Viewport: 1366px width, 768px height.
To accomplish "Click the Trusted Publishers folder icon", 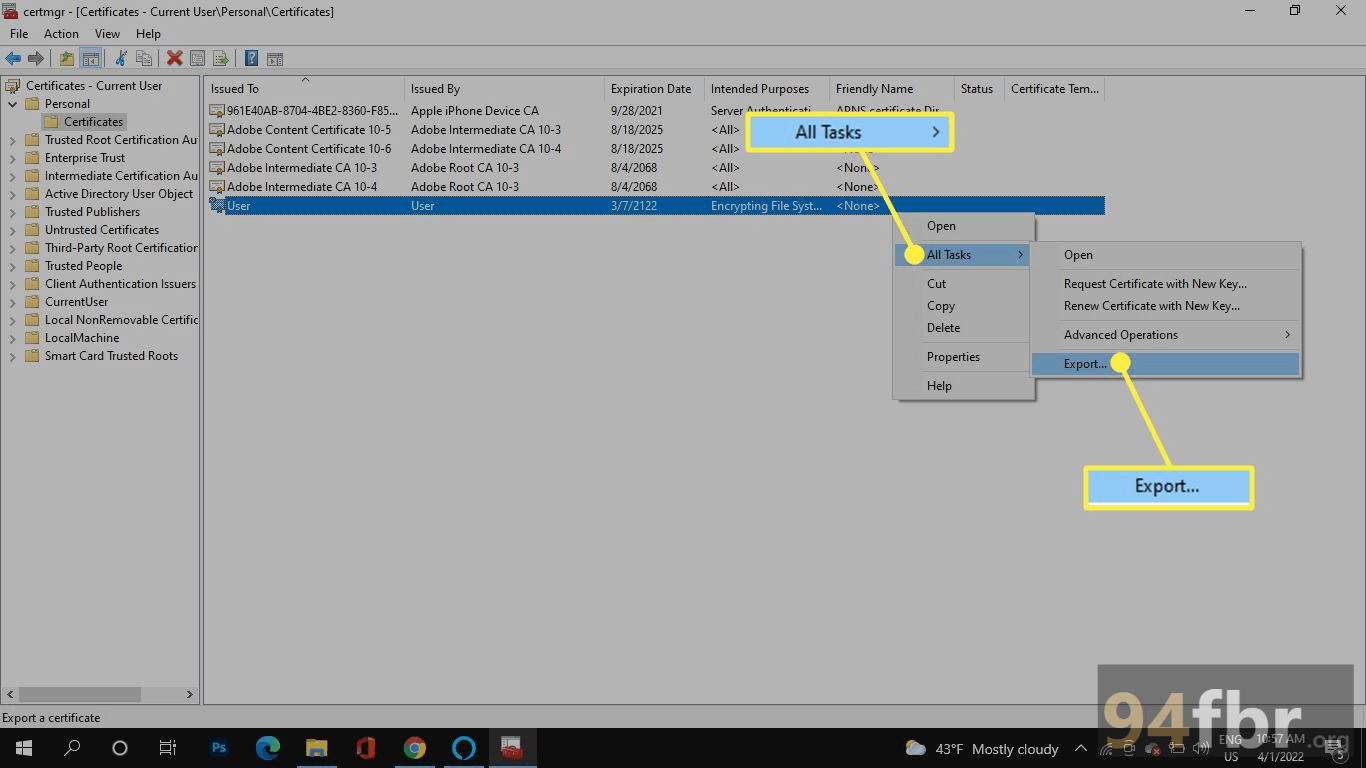I will pos(32,212).
